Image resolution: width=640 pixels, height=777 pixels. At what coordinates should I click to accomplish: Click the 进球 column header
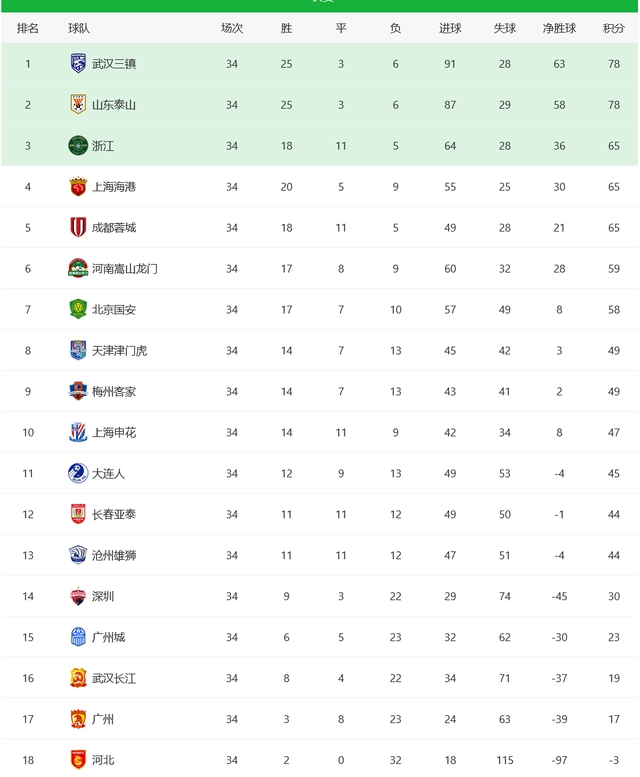pyautogui.click(x=450, y=28)
